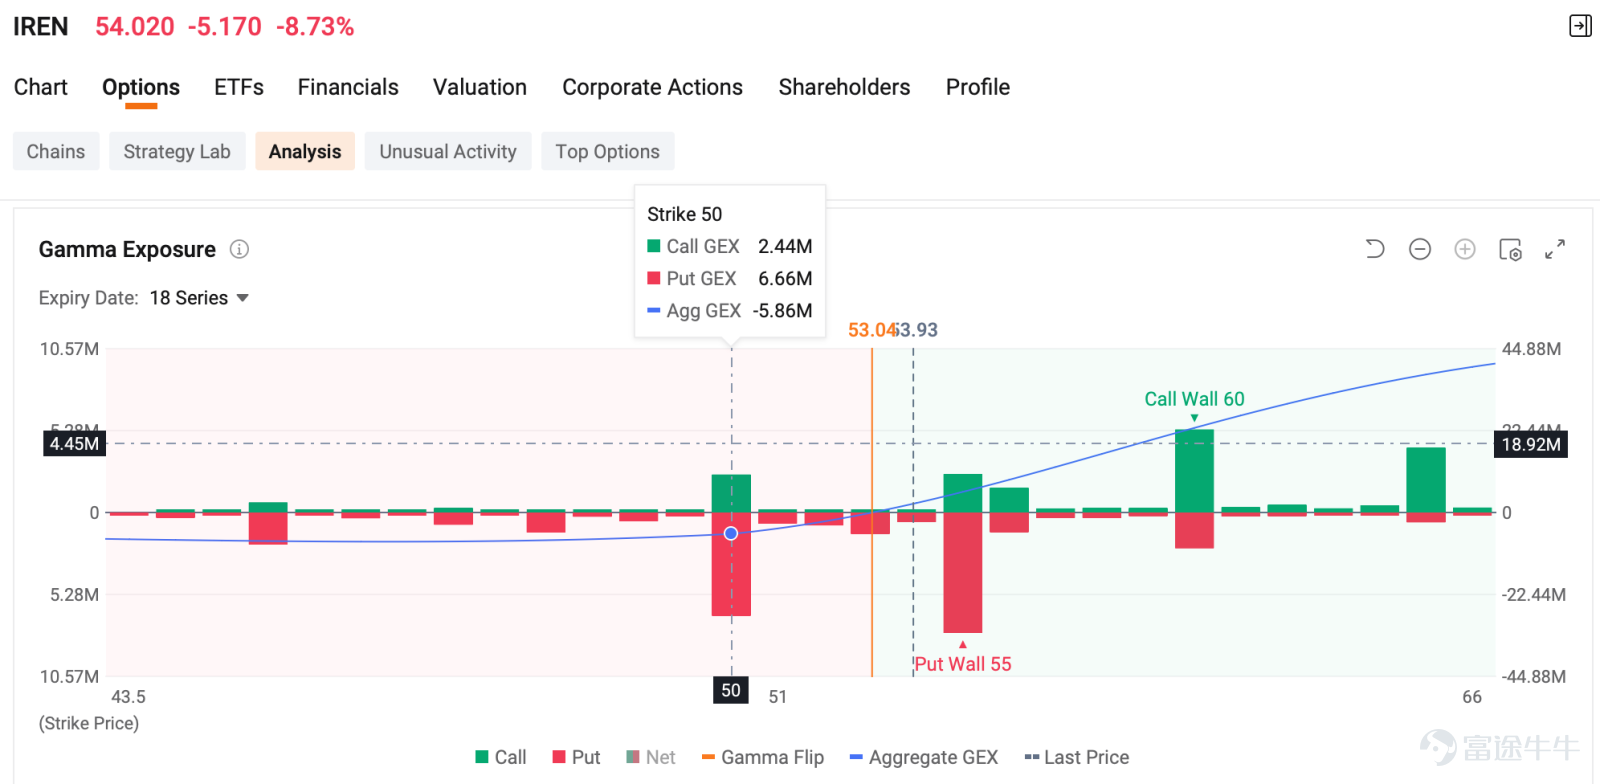Screen dimensions: 1600x784
Task: Toggle the Last Price legend item
Action: click(x=1077, y=757)
